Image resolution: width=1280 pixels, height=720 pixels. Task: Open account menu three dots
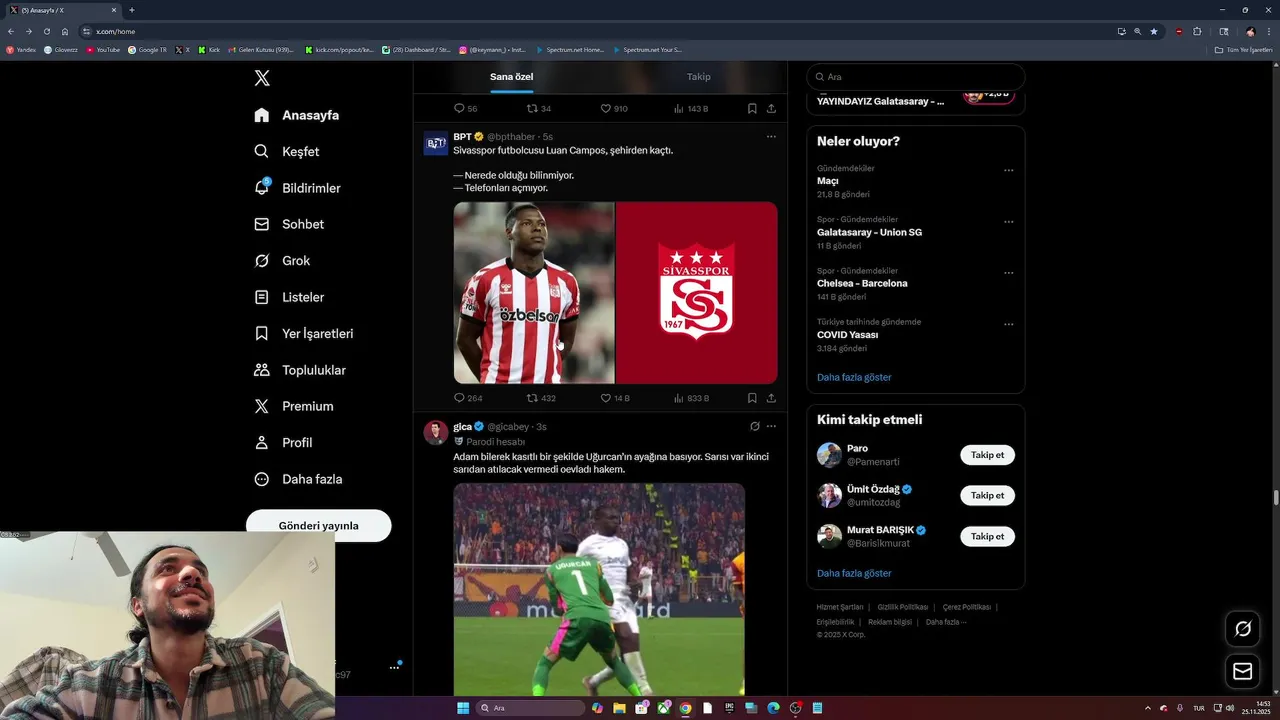(x=394, y=667)
